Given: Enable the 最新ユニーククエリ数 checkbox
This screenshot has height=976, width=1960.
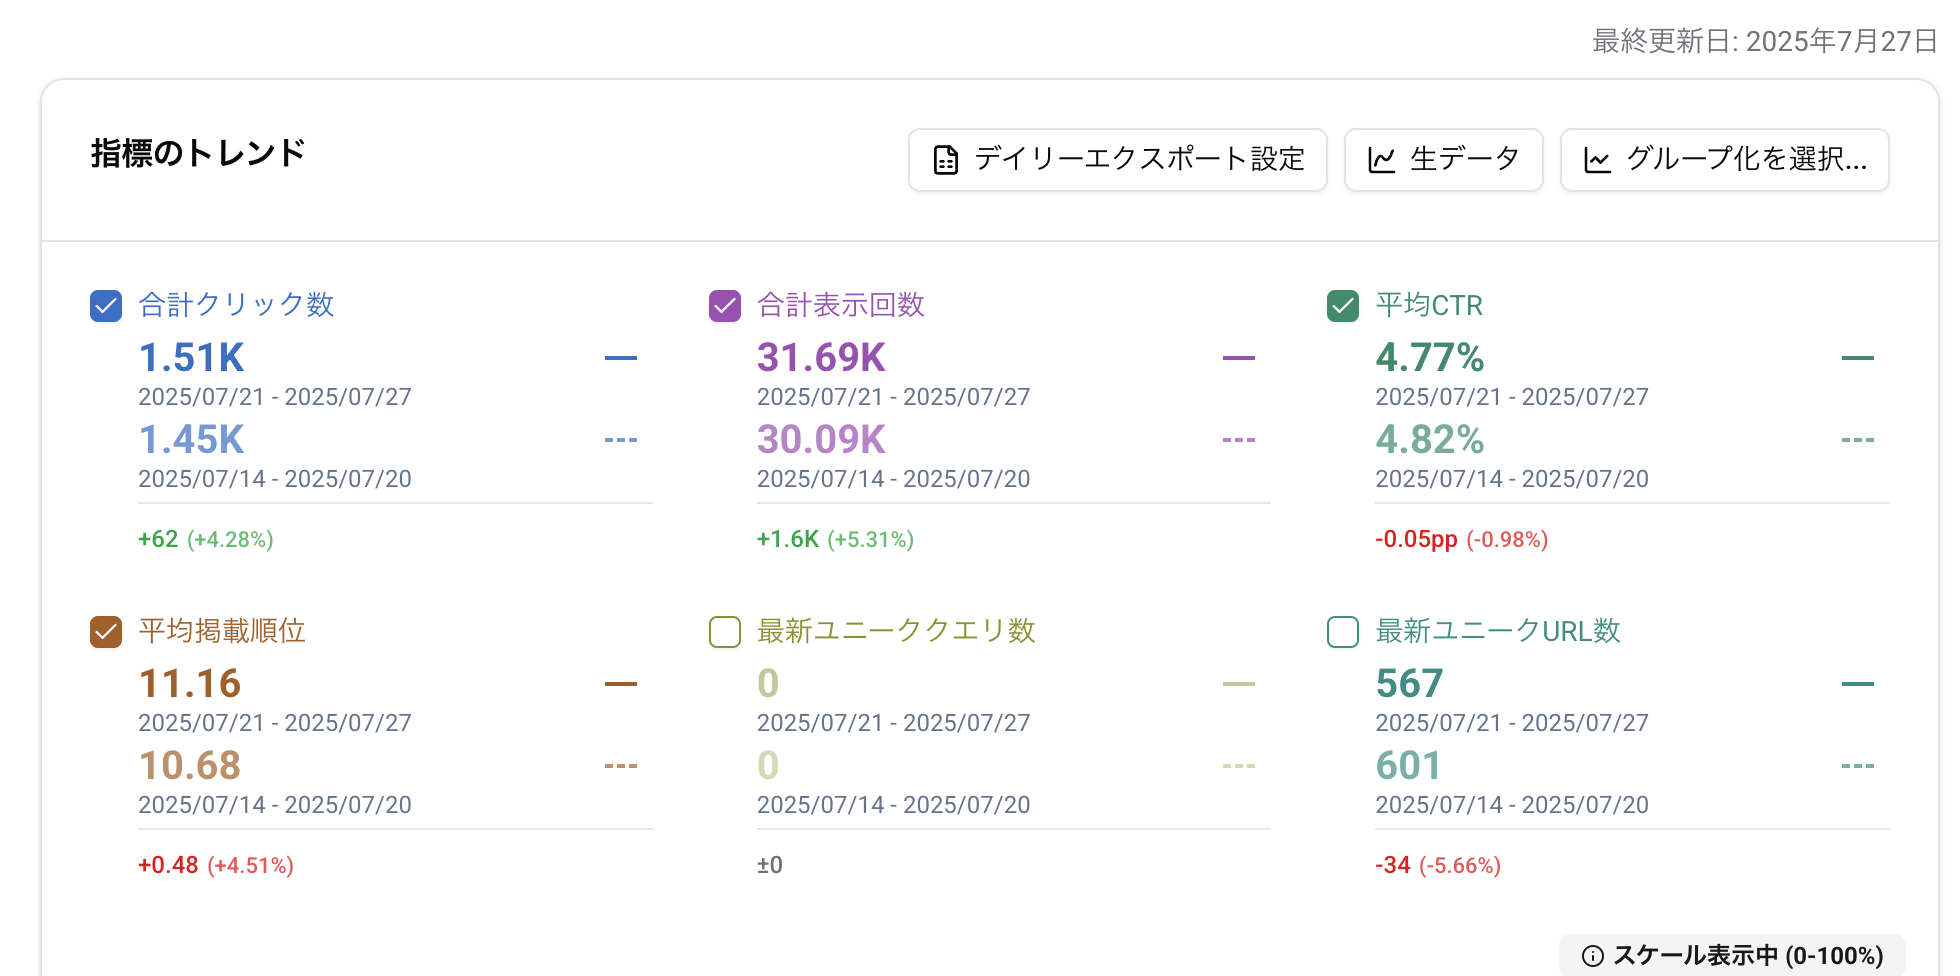Looking at the screenshot, I should tap(724, 632).
